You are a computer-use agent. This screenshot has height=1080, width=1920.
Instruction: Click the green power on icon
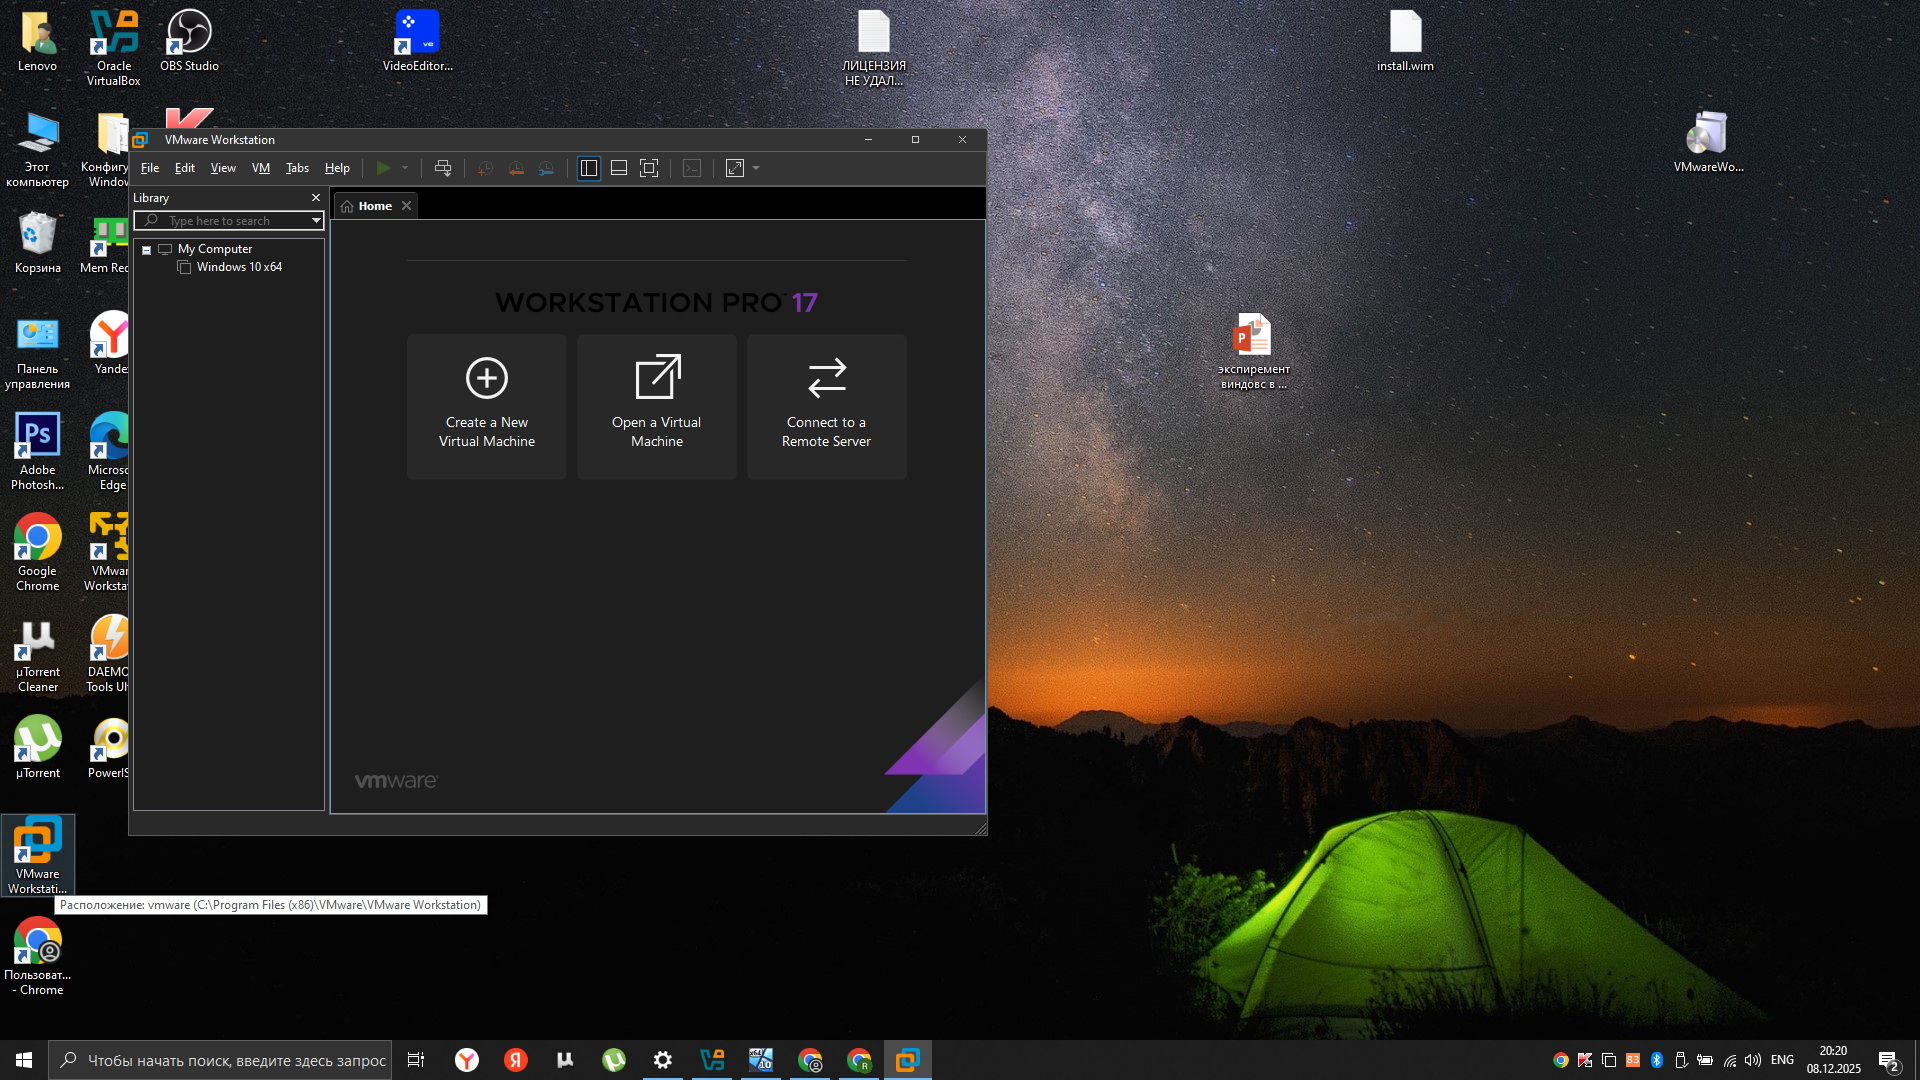383,168
